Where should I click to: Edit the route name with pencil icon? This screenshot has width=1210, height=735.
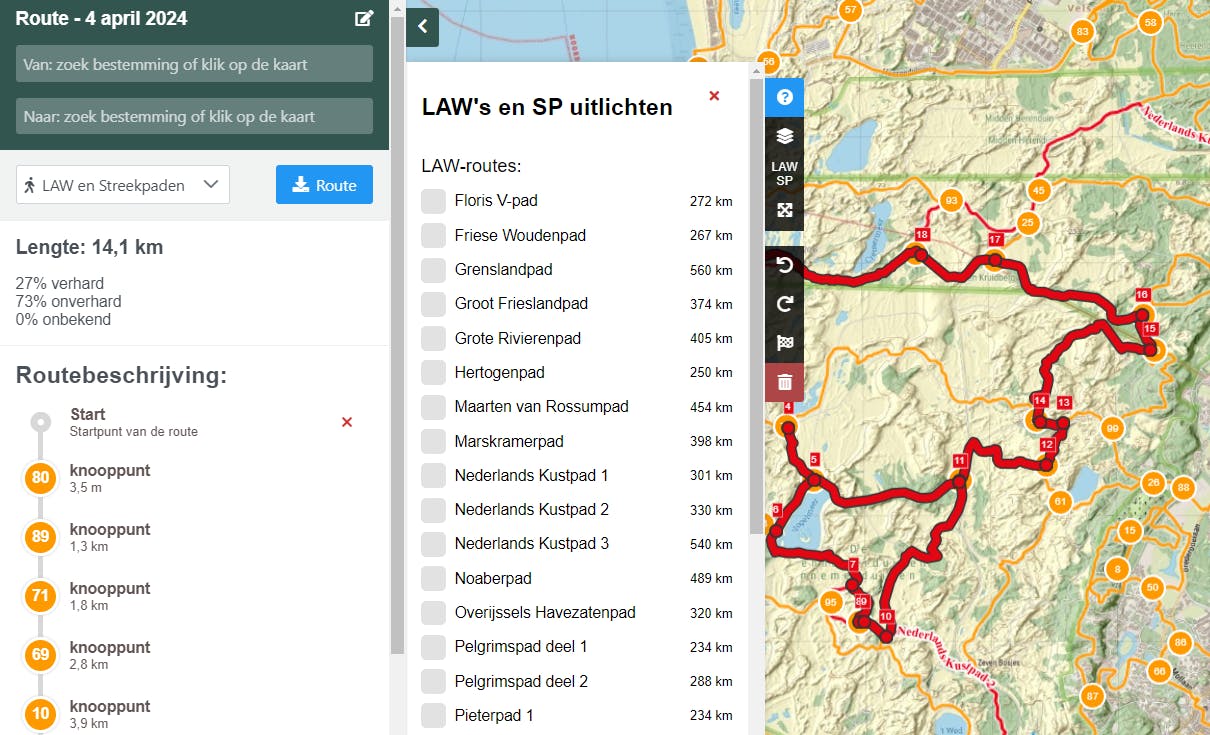click(364, 17)
